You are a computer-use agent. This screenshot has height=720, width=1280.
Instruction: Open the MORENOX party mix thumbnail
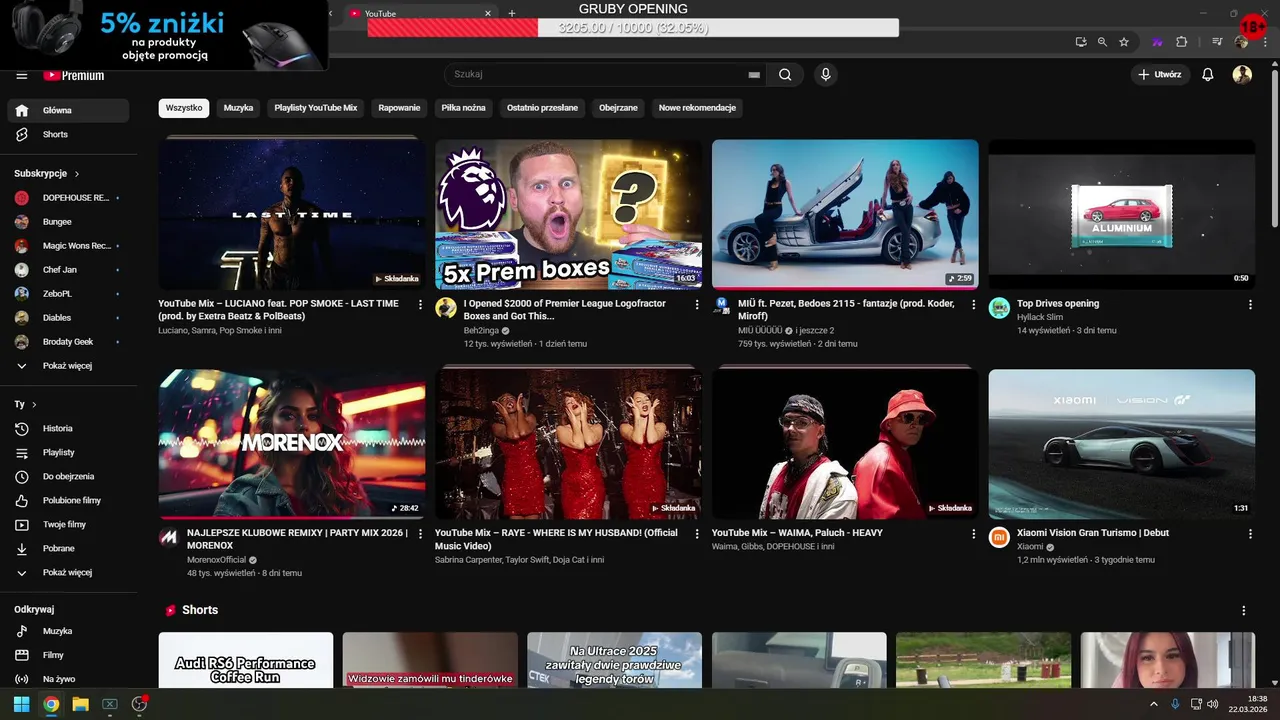click(x=292, y=444)
